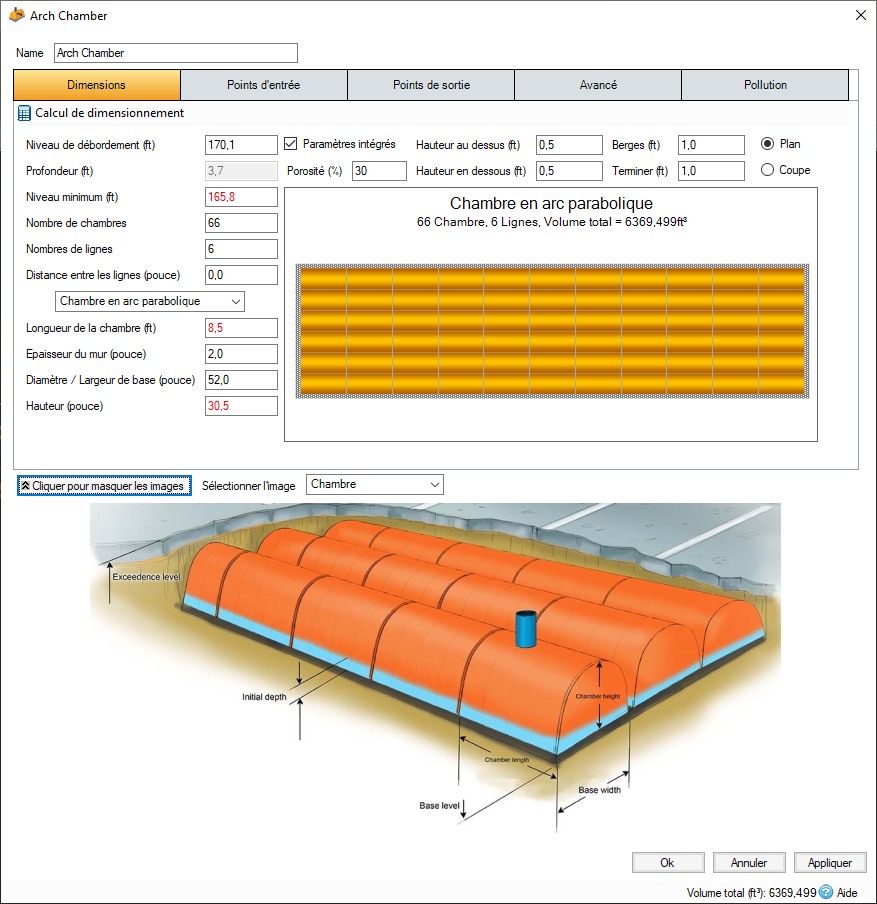This screenshot has width=877, height=904.
Task: Collapse images with Cliquer pour masquer les images
Action: pos(104,486)
